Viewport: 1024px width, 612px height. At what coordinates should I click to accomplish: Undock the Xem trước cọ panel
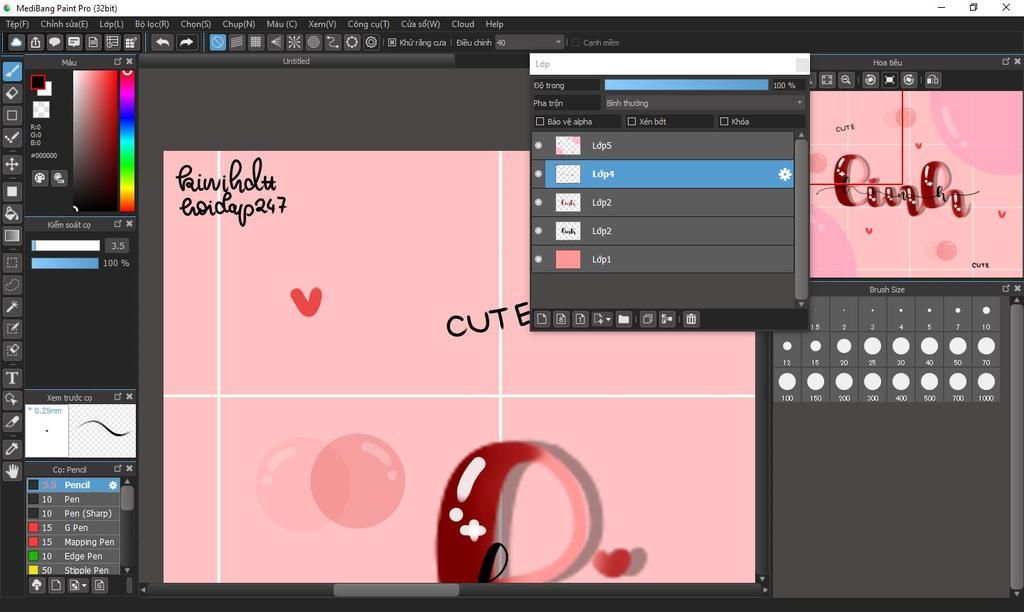pyautogui.click(x=118, y=397)
